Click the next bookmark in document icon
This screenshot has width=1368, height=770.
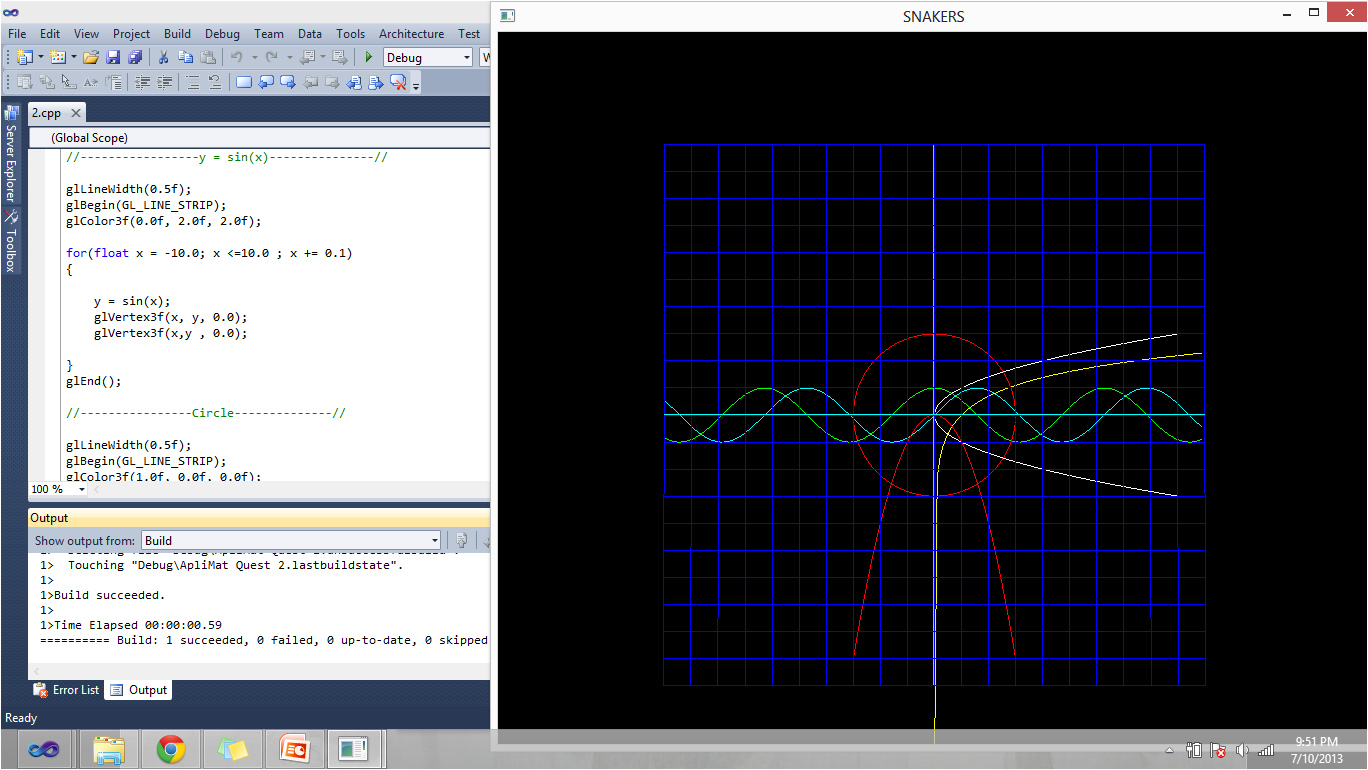point(376,82)
